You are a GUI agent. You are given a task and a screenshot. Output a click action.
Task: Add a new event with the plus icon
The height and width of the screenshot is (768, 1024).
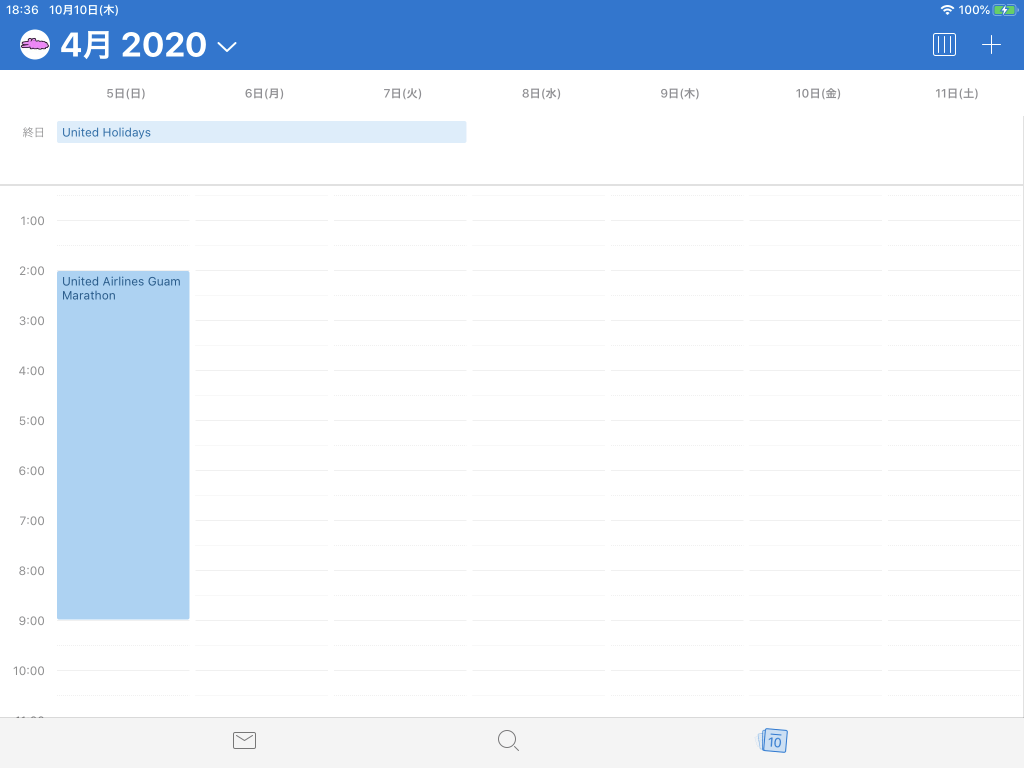pyautogui.click(x=991, y=45)
